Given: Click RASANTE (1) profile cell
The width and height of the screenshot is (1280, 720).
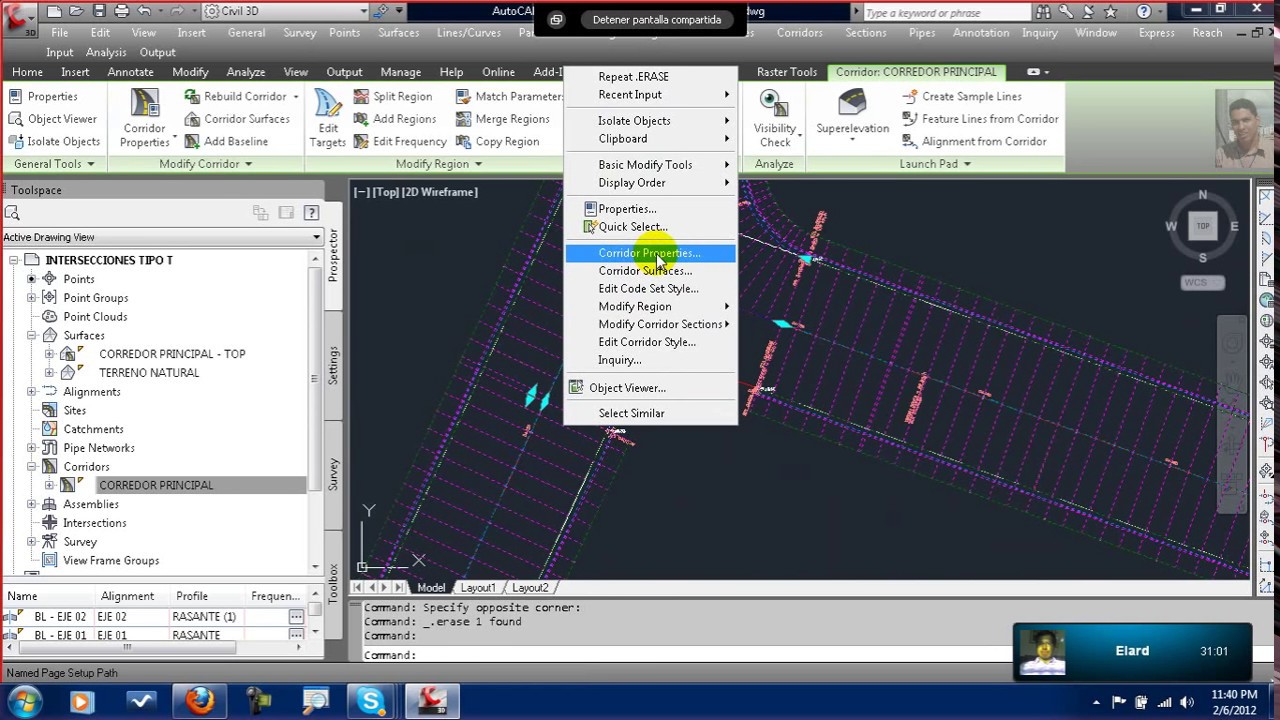Looking at the screenshot, I should 204,617.
